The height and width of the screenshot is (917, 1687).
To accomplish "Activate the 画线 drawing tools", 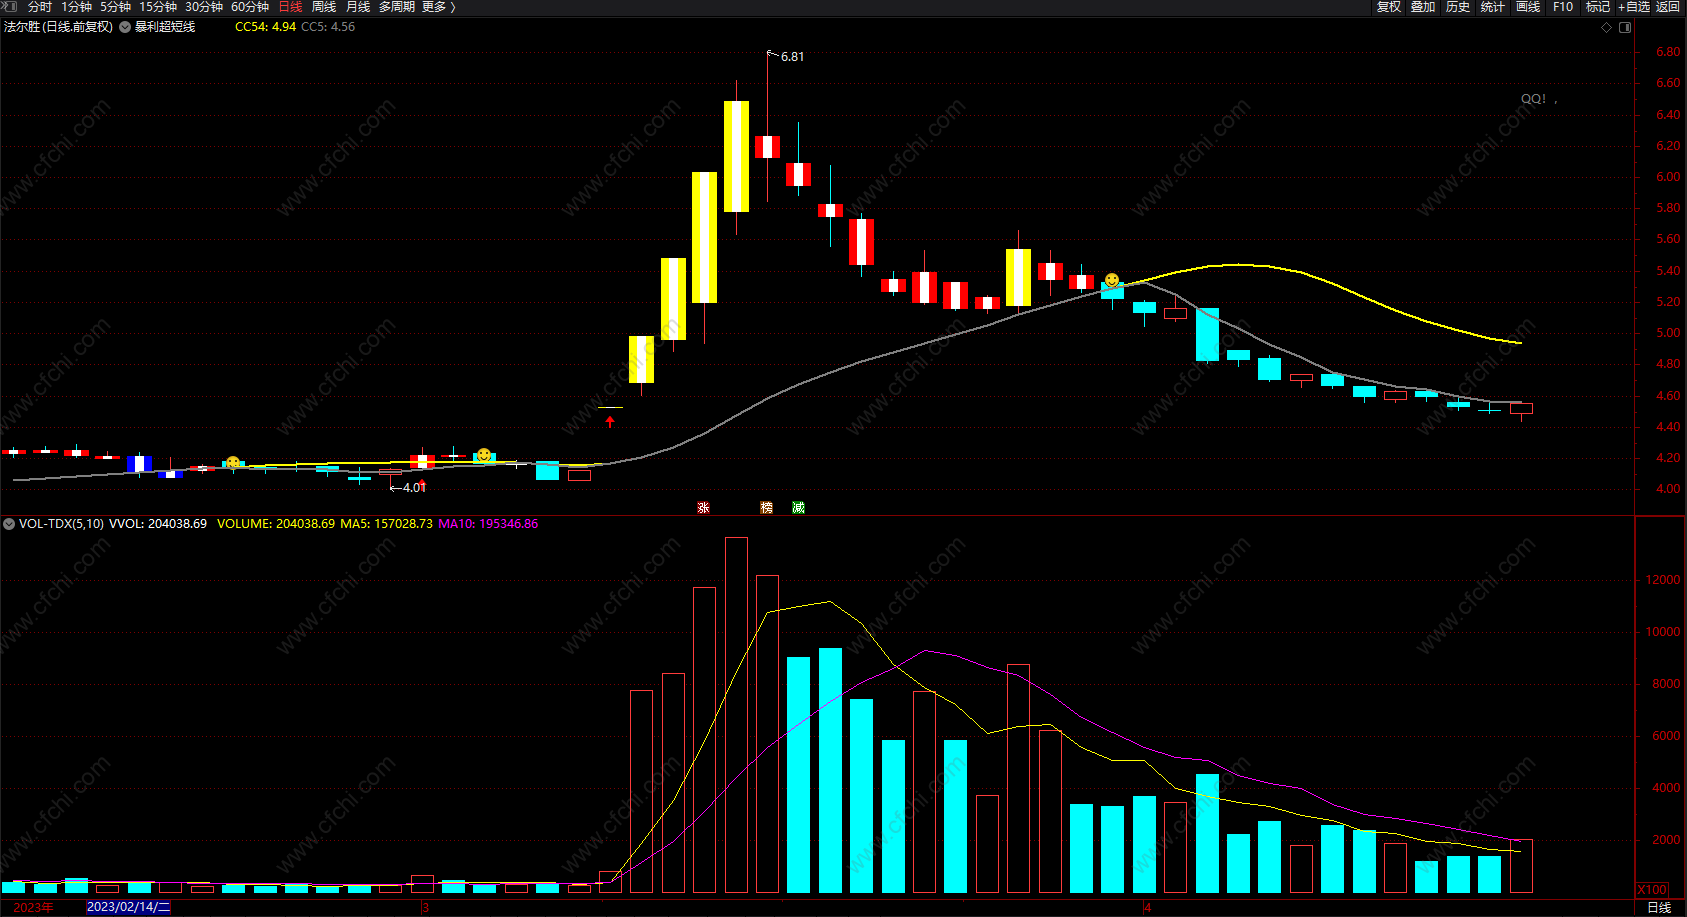I will [1528, 7].
